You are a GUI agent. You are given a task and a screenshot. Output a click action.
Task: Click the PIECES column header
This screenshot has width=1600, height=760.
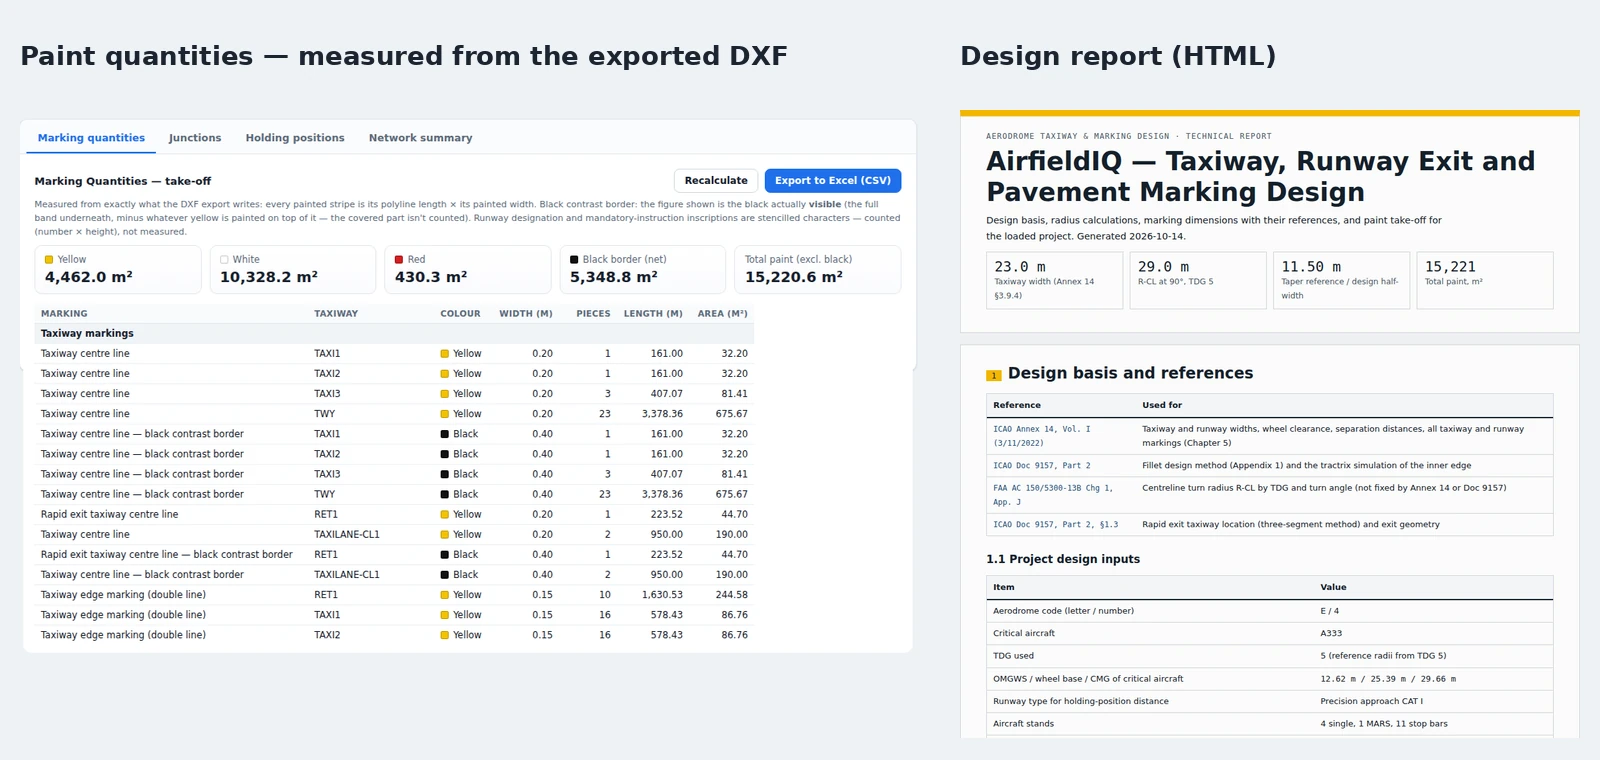pos(593,314)
